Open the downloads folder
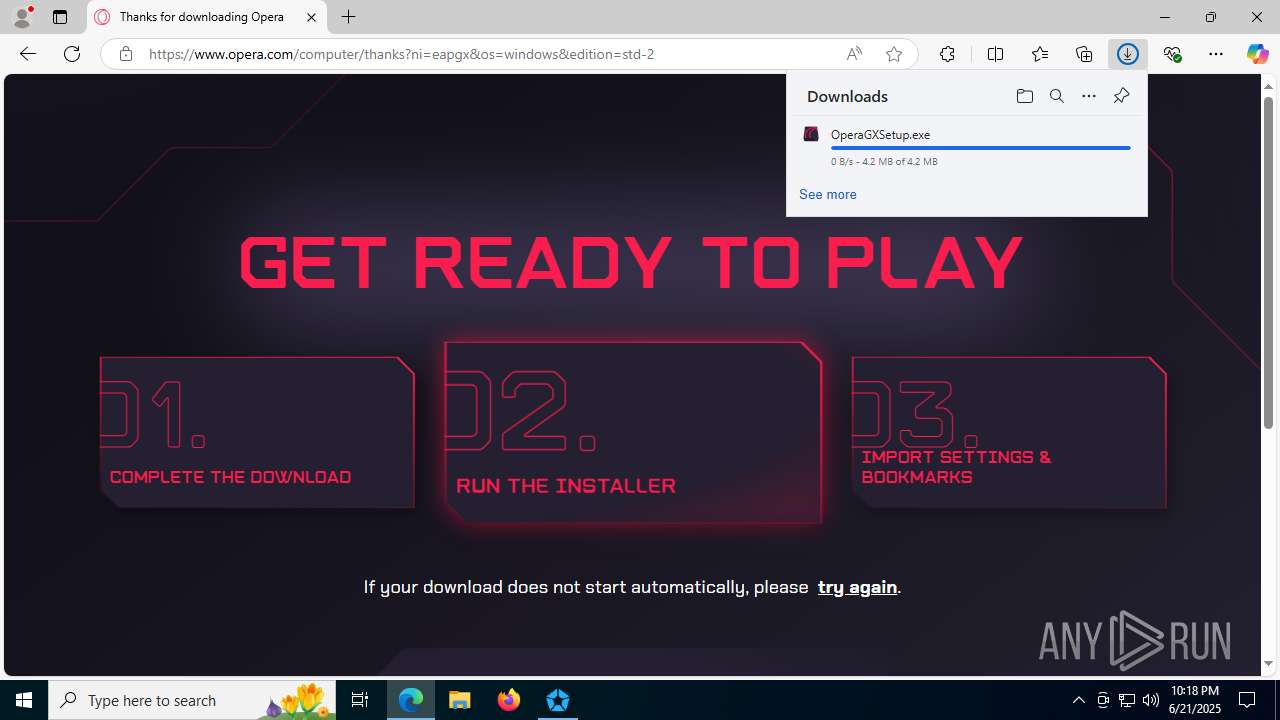The height and width of the screenshot is (720, 1280). coord(1024,96)
